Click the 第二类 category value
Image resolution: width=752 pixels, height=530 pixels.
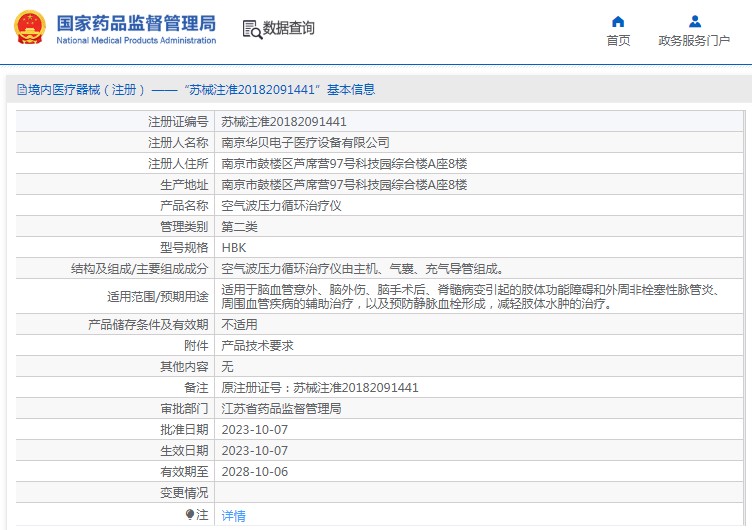[239, 227]
